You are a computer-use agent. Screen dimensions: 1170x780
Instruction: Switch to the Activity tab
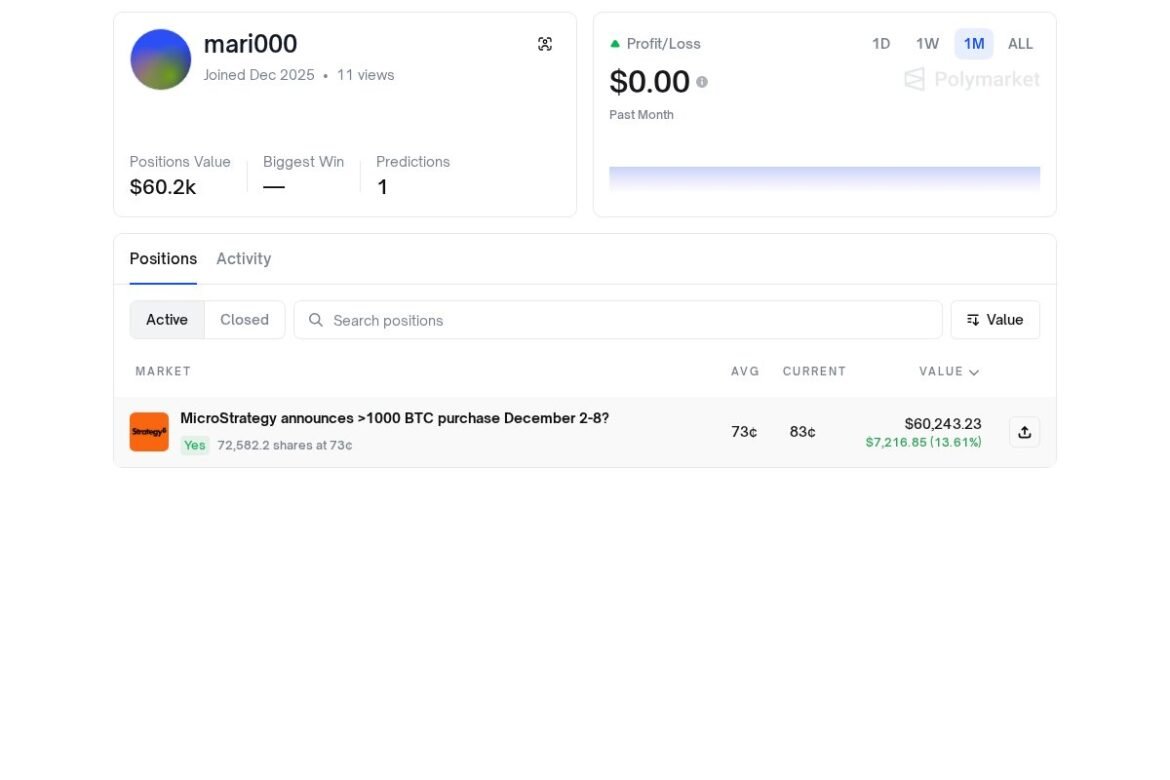coord(243,258)
